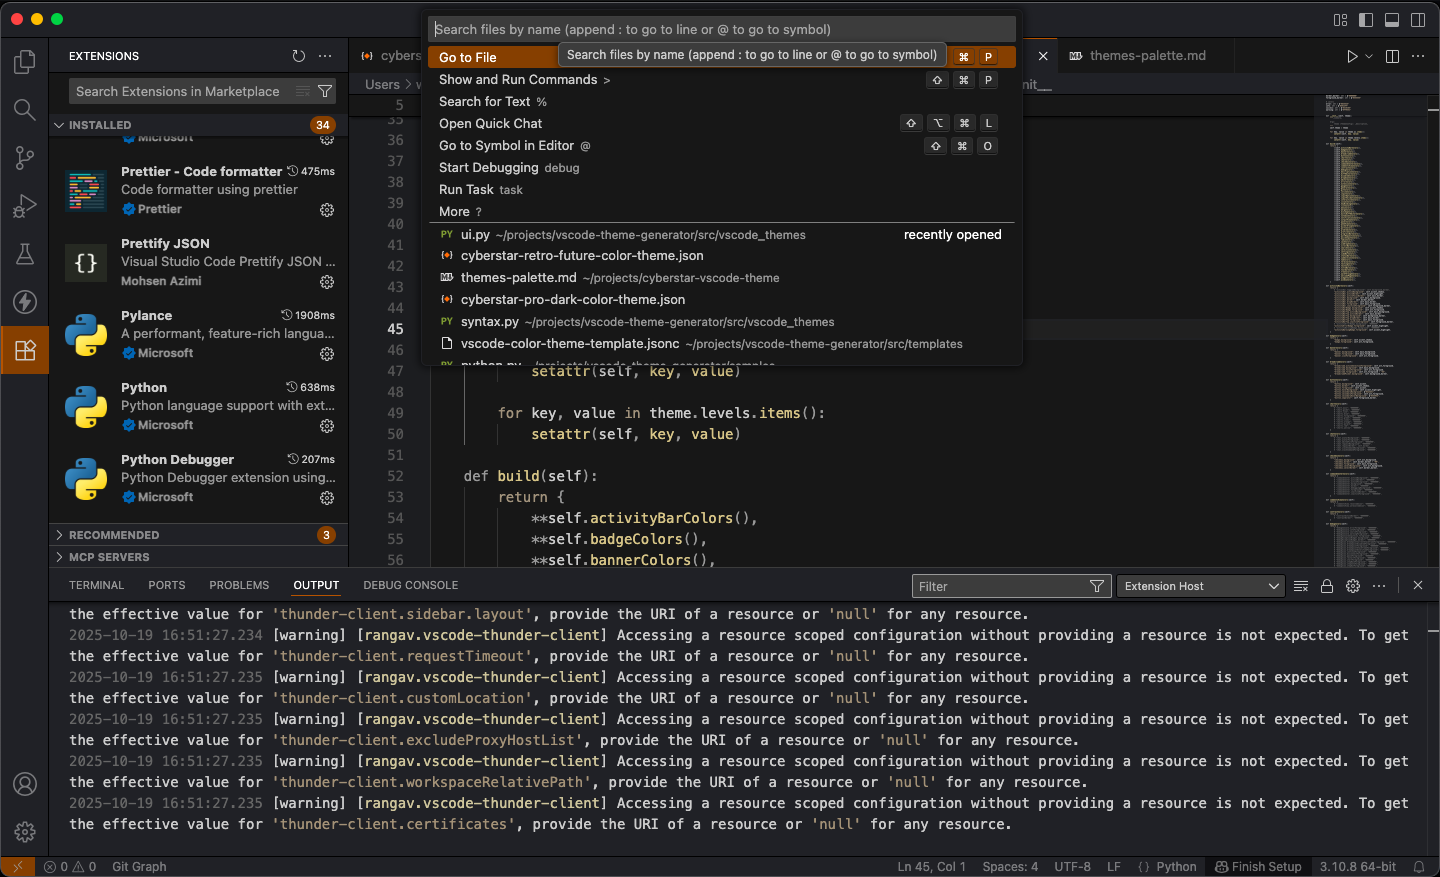Open output panel settings gear
This screenshot has width=1440, height=877.
click(x=1353, y=586)
